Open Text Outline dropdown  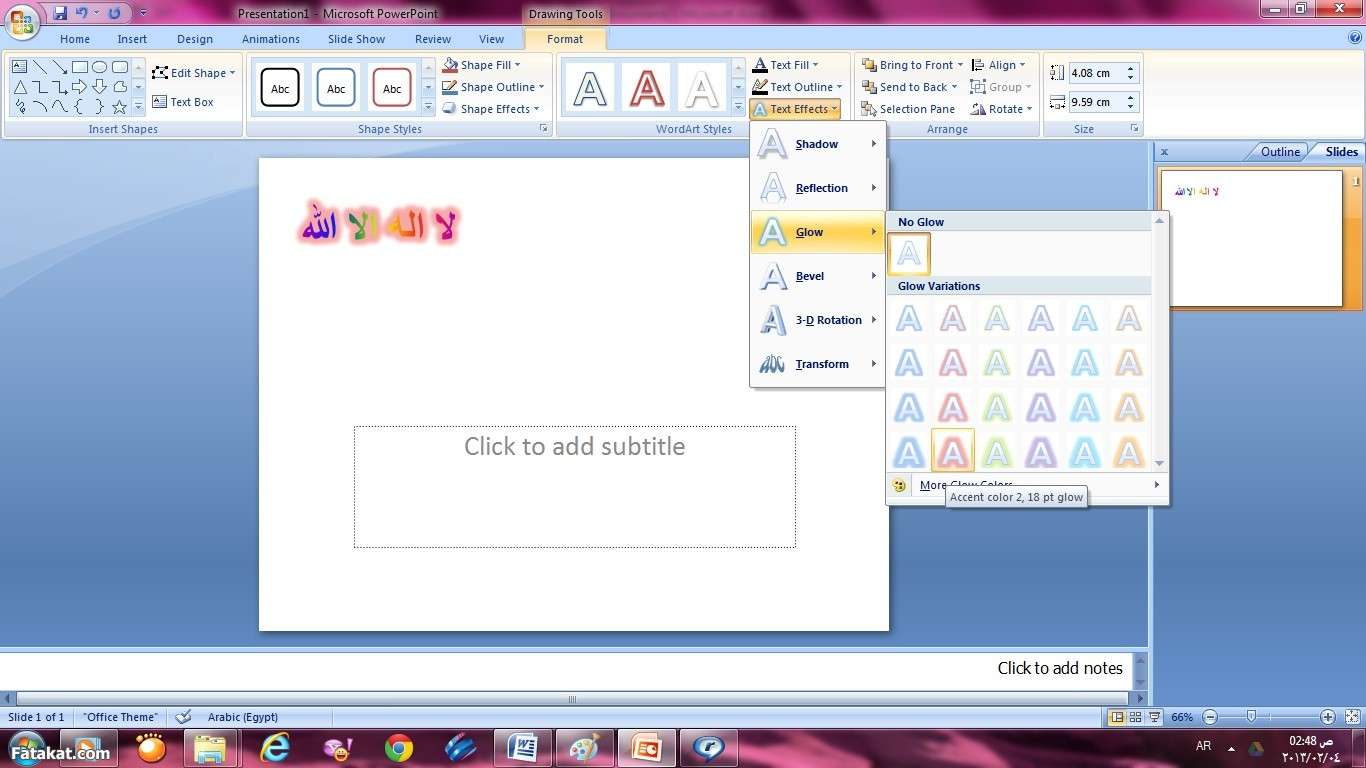pos(798,87)
